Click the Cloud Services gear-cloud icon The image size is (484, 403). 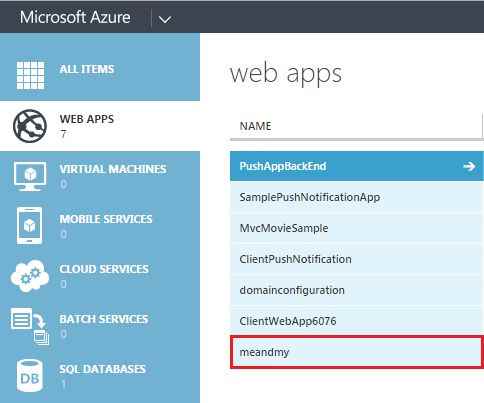click(x=30, y=276)
